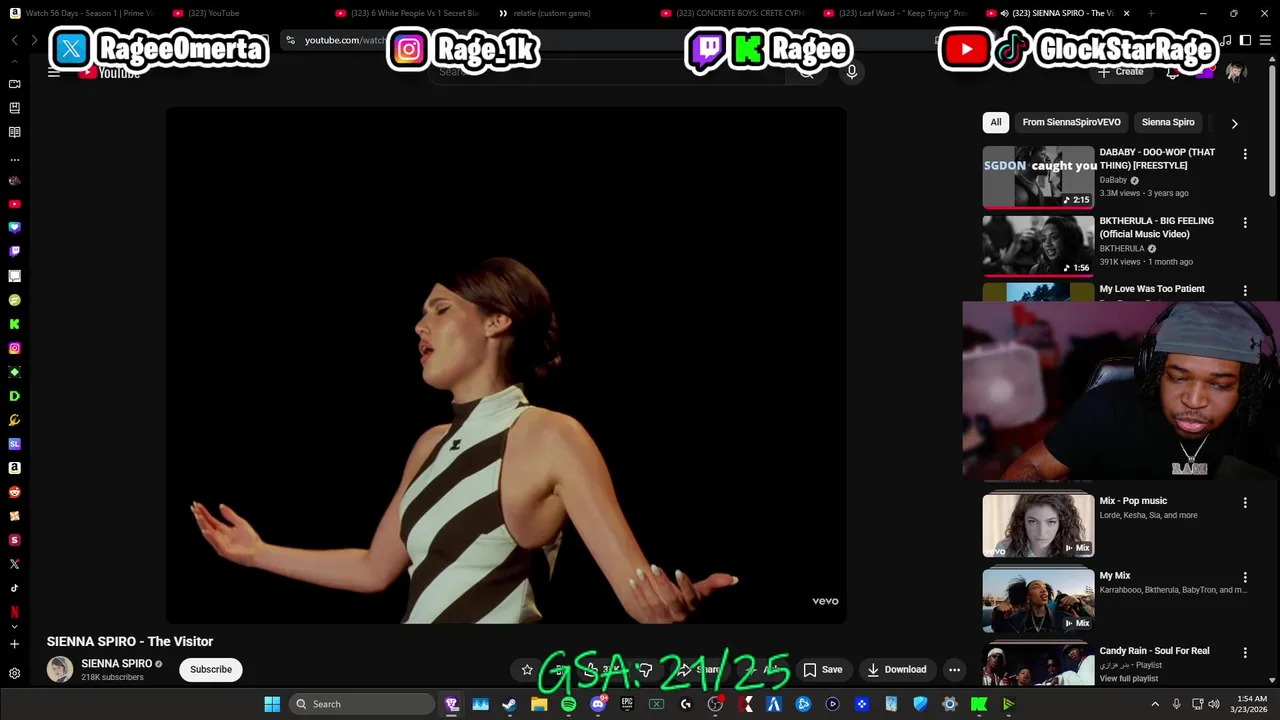Switch to the Watch 56 Days browser tab
This screenshot has width=1280, height=720.
coord(84,13)
